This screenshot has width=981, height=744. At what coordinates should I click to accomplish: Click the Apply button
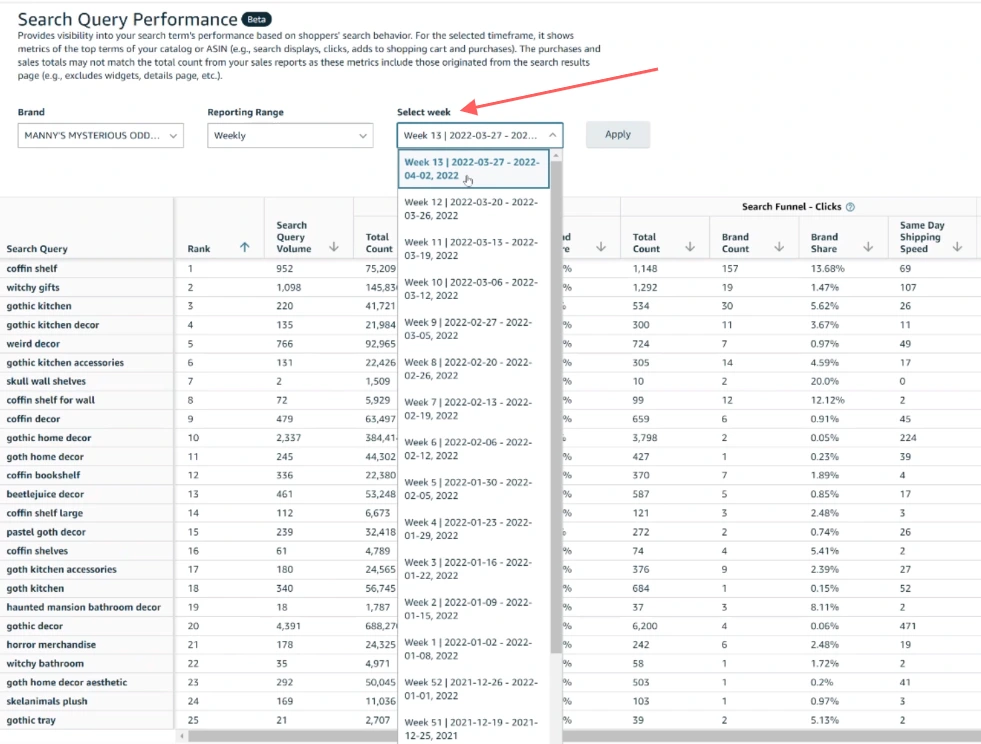(x=617, y=135)
